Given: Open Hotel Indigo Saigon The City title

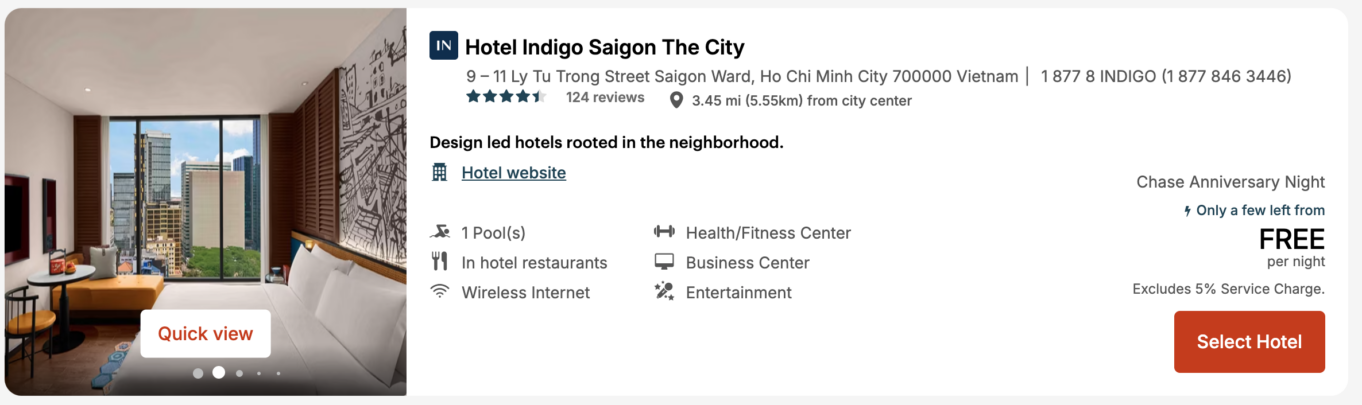Looking at the screenshot, I should [604, 47].
